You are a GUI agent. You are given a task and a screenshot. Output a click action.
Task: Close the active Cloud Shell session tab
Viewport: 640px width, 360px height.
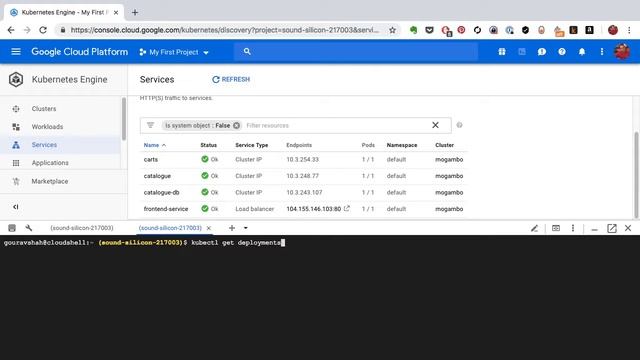click(x=209, y=228)
